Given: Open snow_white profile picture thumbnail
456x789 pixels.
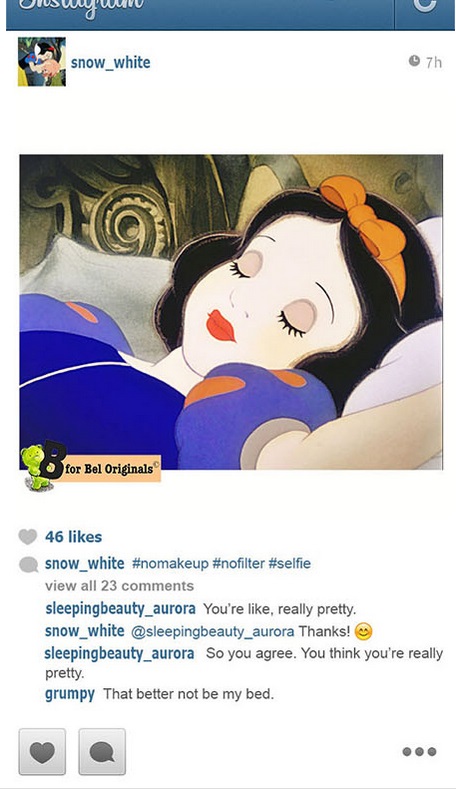Looking at the screenshot, I should tap(42, 61).
